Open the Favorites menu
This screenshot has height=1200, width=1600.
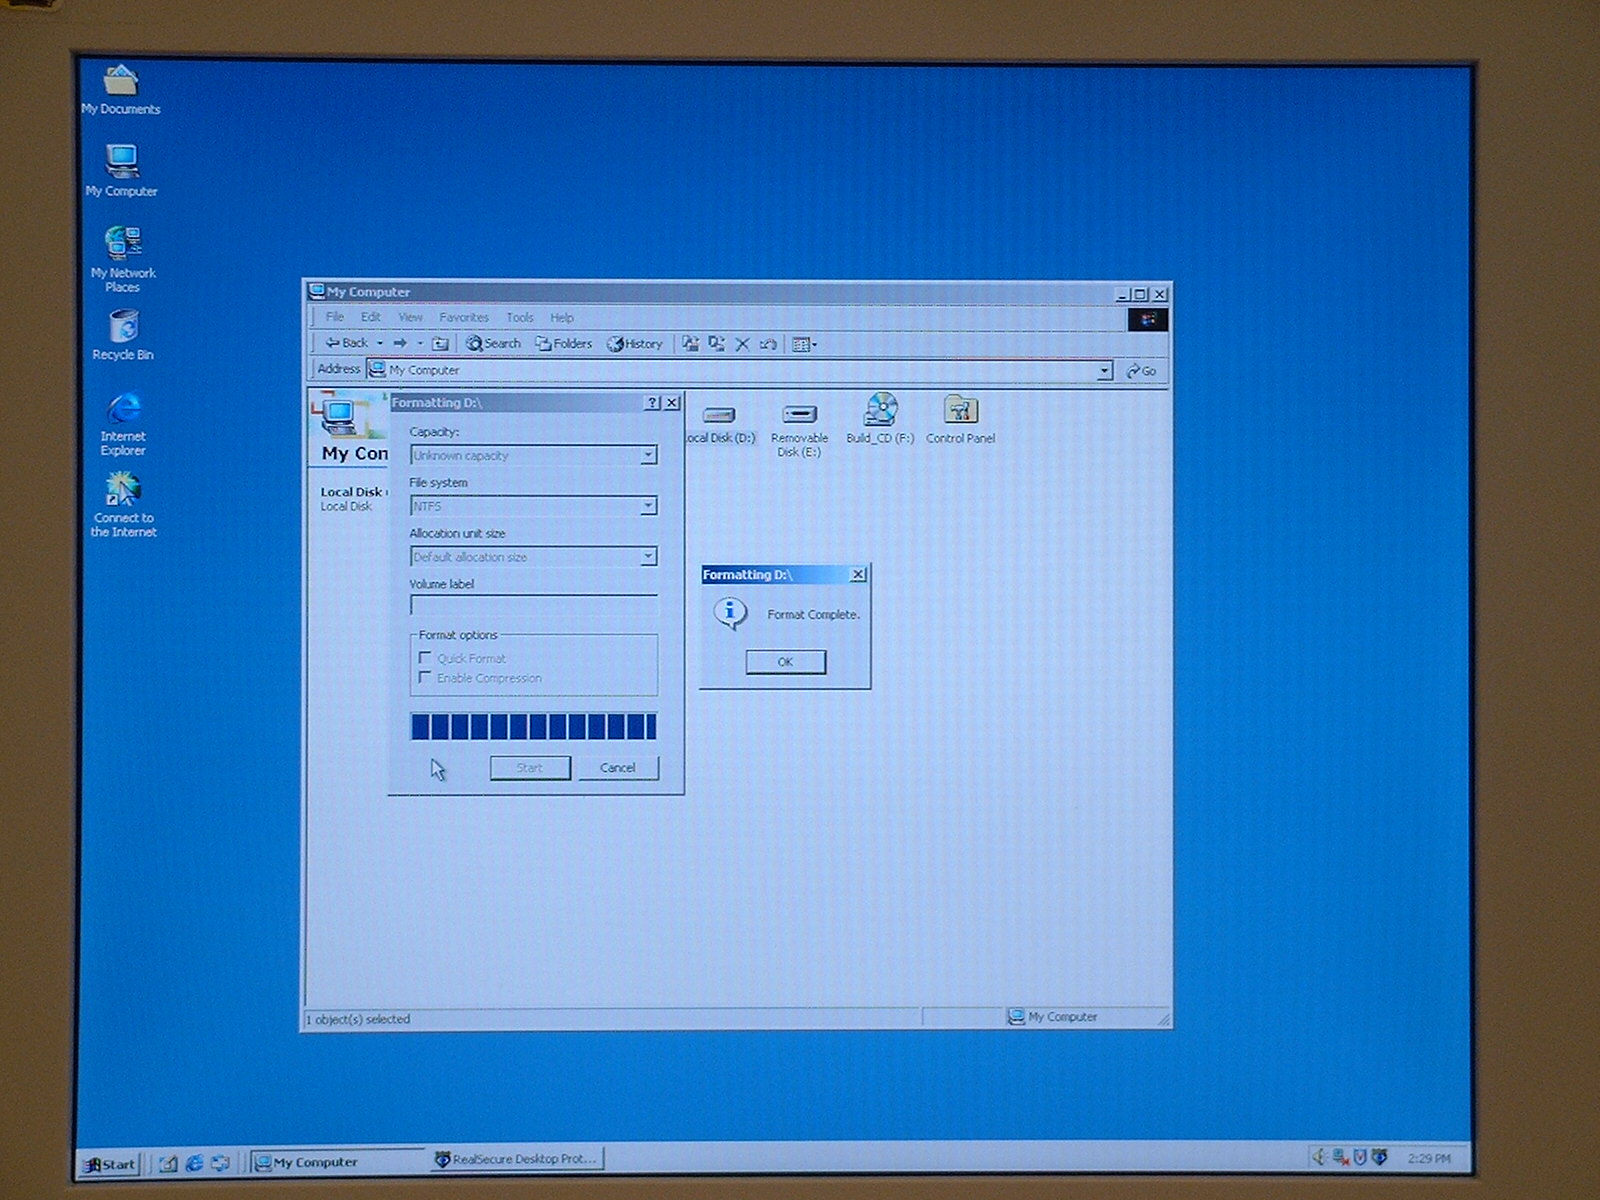click(463, 317)
